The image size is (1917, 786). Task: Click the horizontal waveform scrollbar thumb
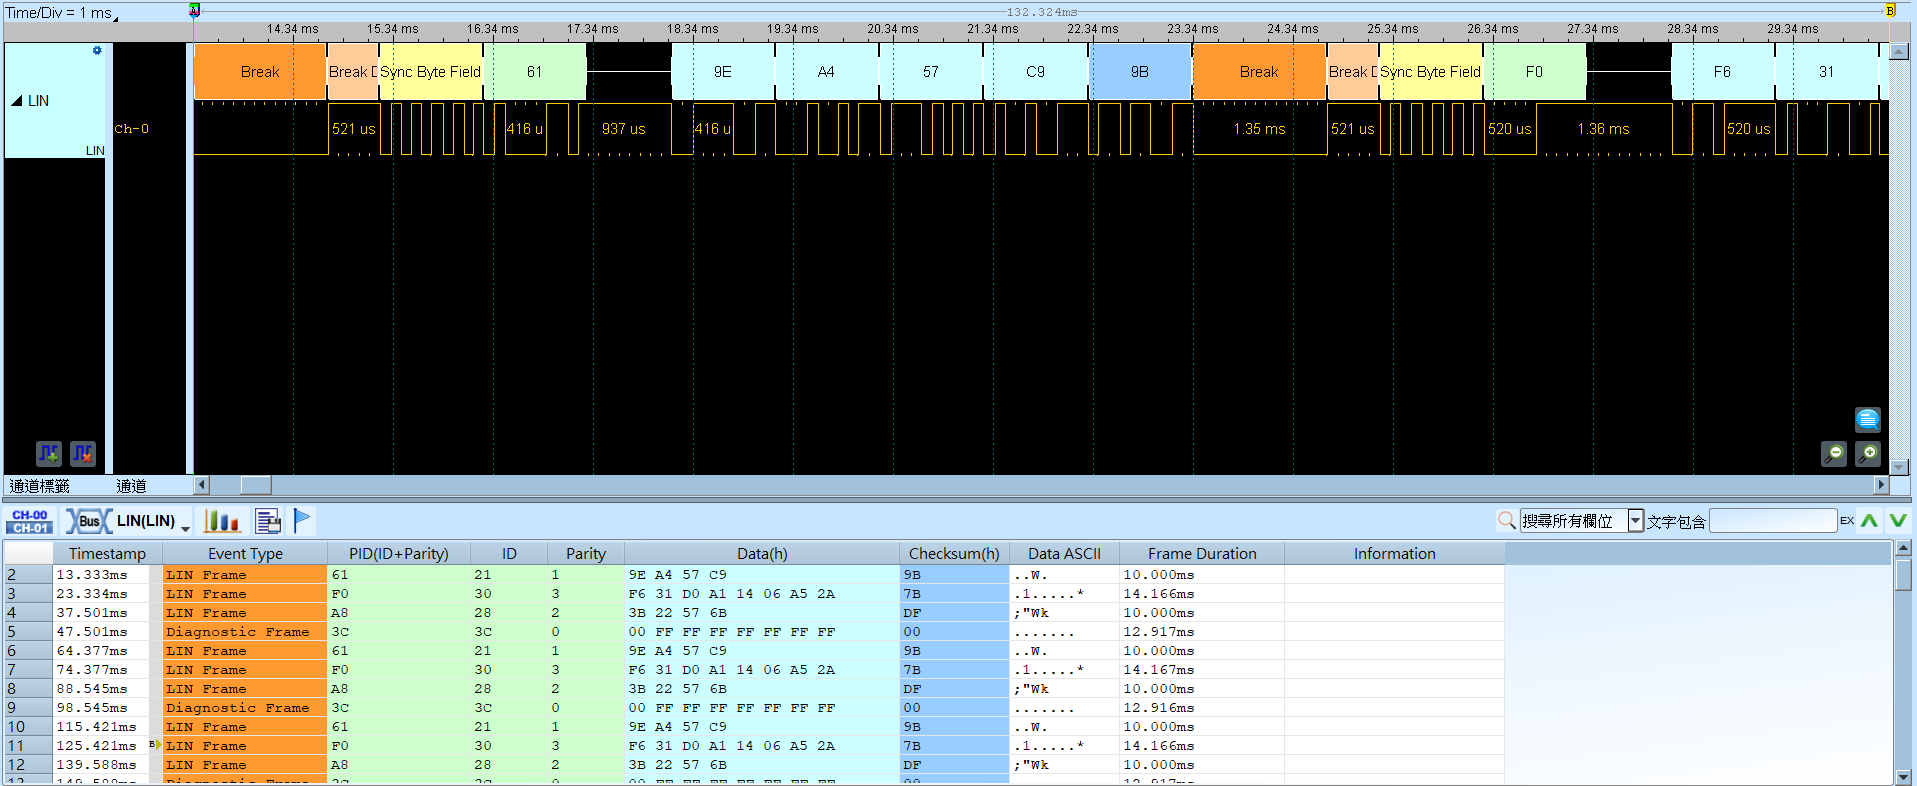pyautogui.click(x=256, y=485)
